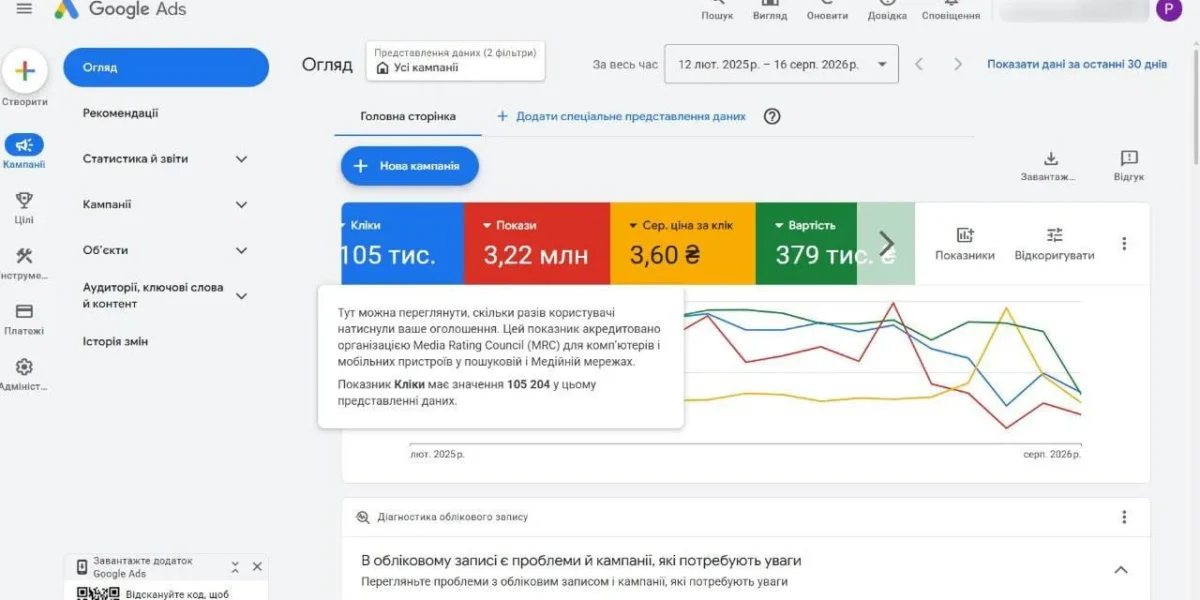1200x600 pixels.
Task: Open Вартість metric dropdown
Action: [804, 225]
